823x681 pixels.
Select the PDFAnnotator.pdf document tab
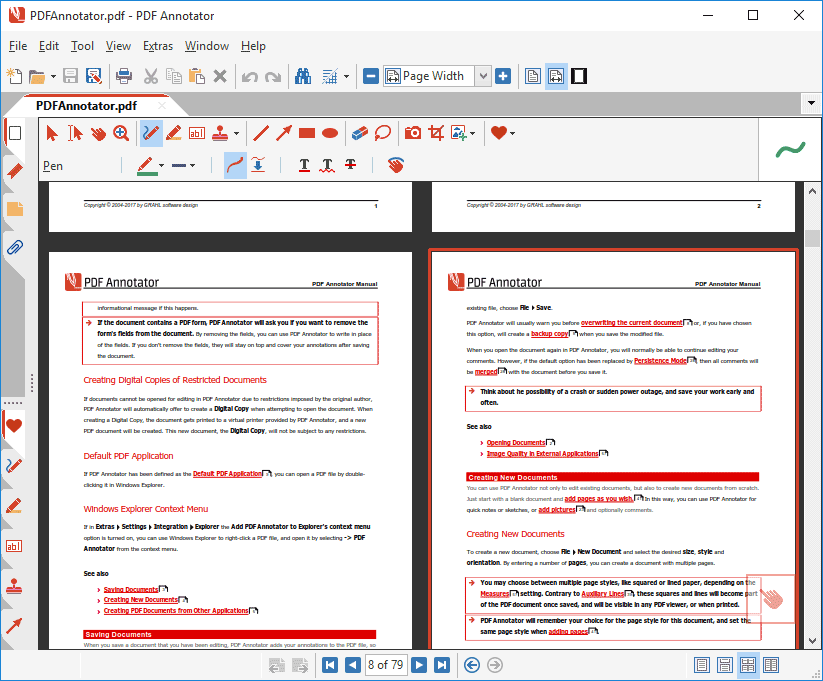tap(87, 106)
